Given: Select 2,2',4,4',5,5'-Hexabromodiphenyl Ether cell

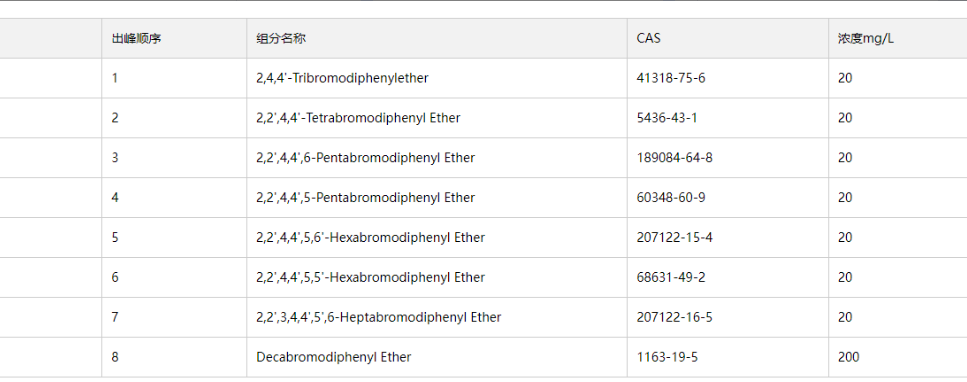Looking at the screenshot, I should 437,277.
